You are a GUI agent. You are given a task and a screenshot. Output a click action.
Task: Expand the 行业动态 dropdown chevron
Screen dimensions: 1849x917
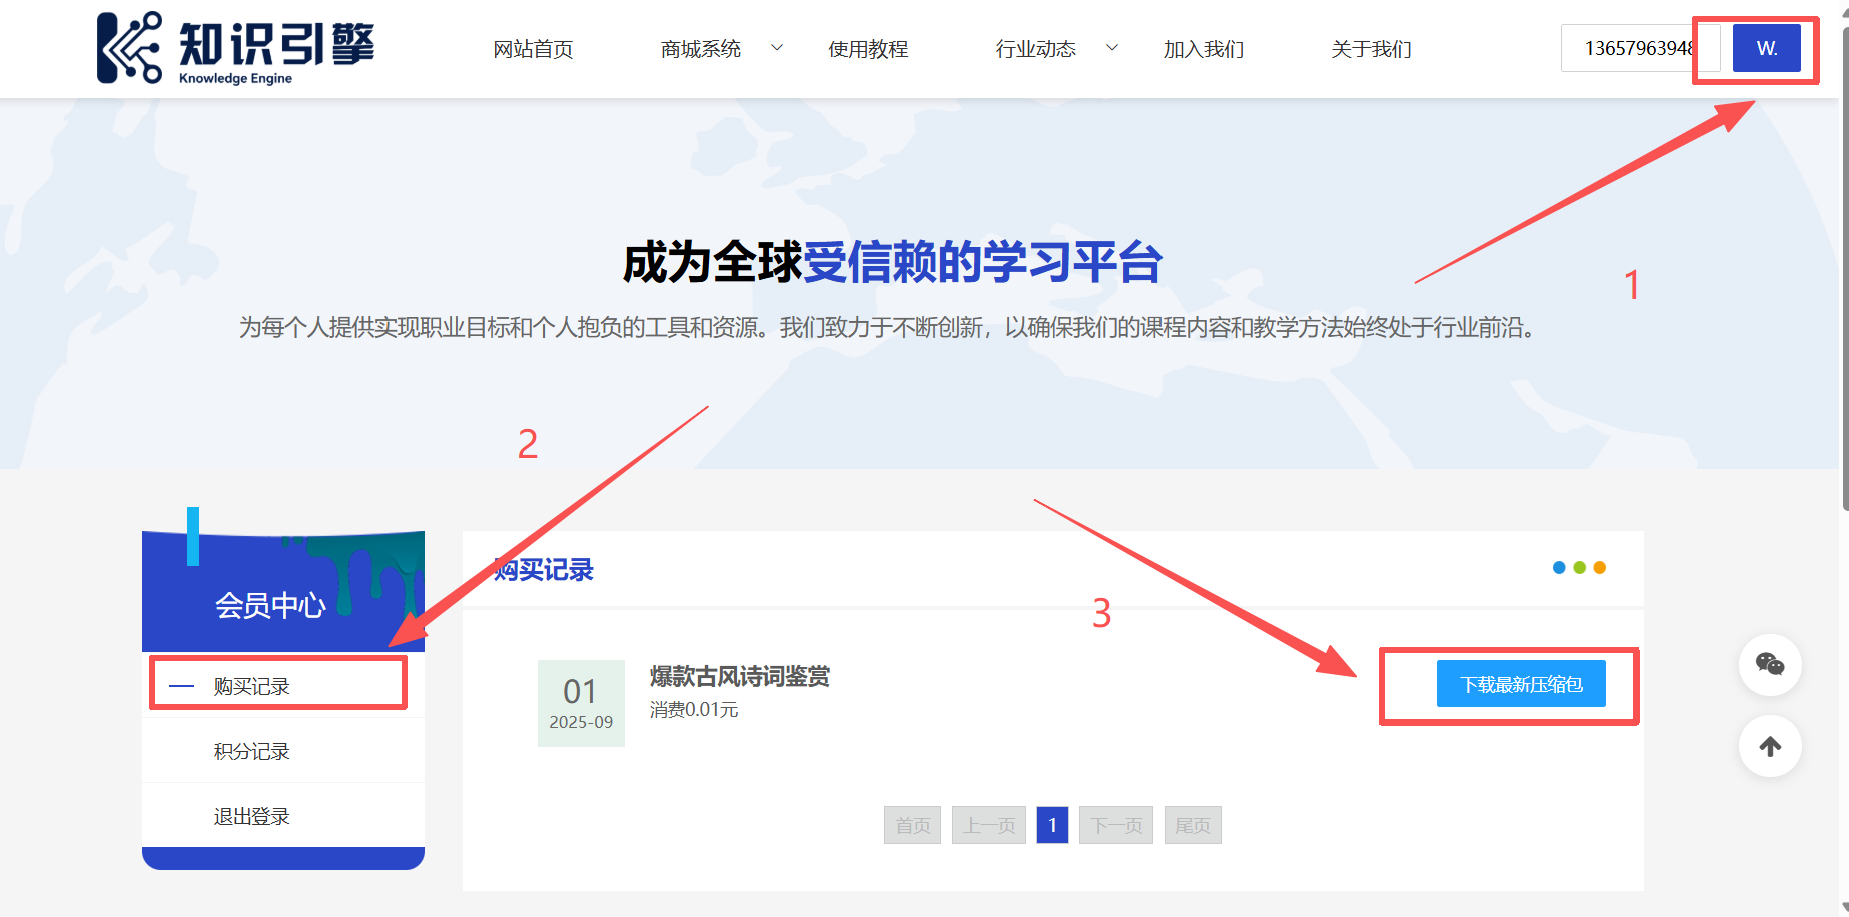tap(1112, 48)
